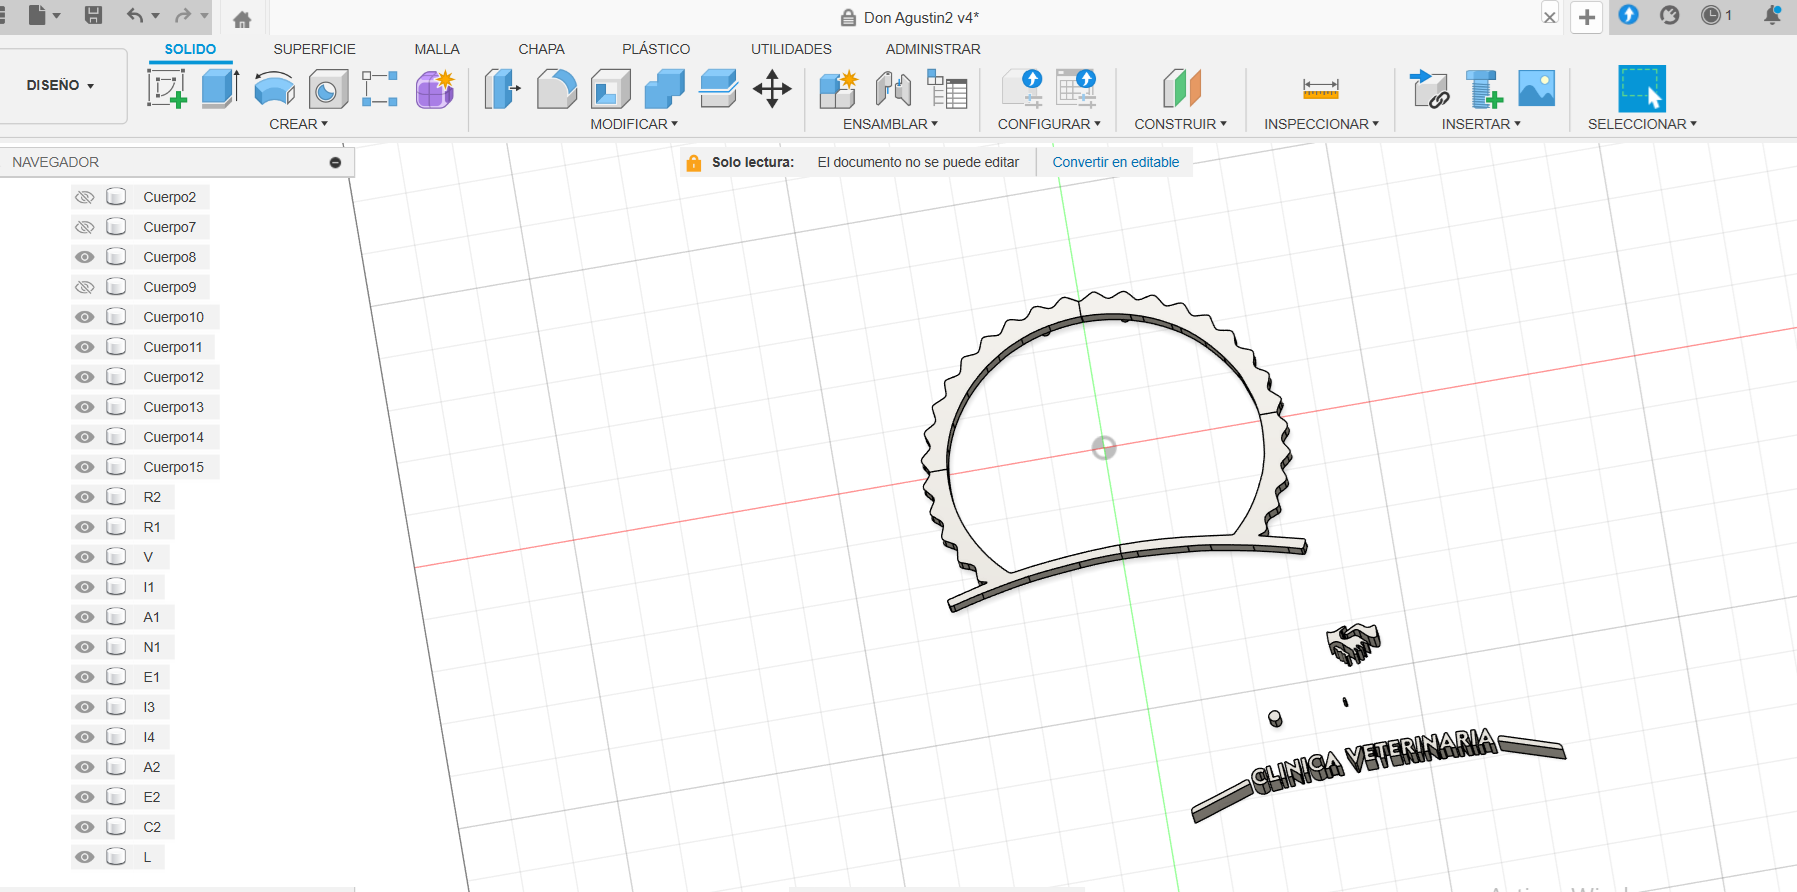Expand the INSERTAR menu
The width and height of the screenshot is (1797, 892).
coord(1481,124)
